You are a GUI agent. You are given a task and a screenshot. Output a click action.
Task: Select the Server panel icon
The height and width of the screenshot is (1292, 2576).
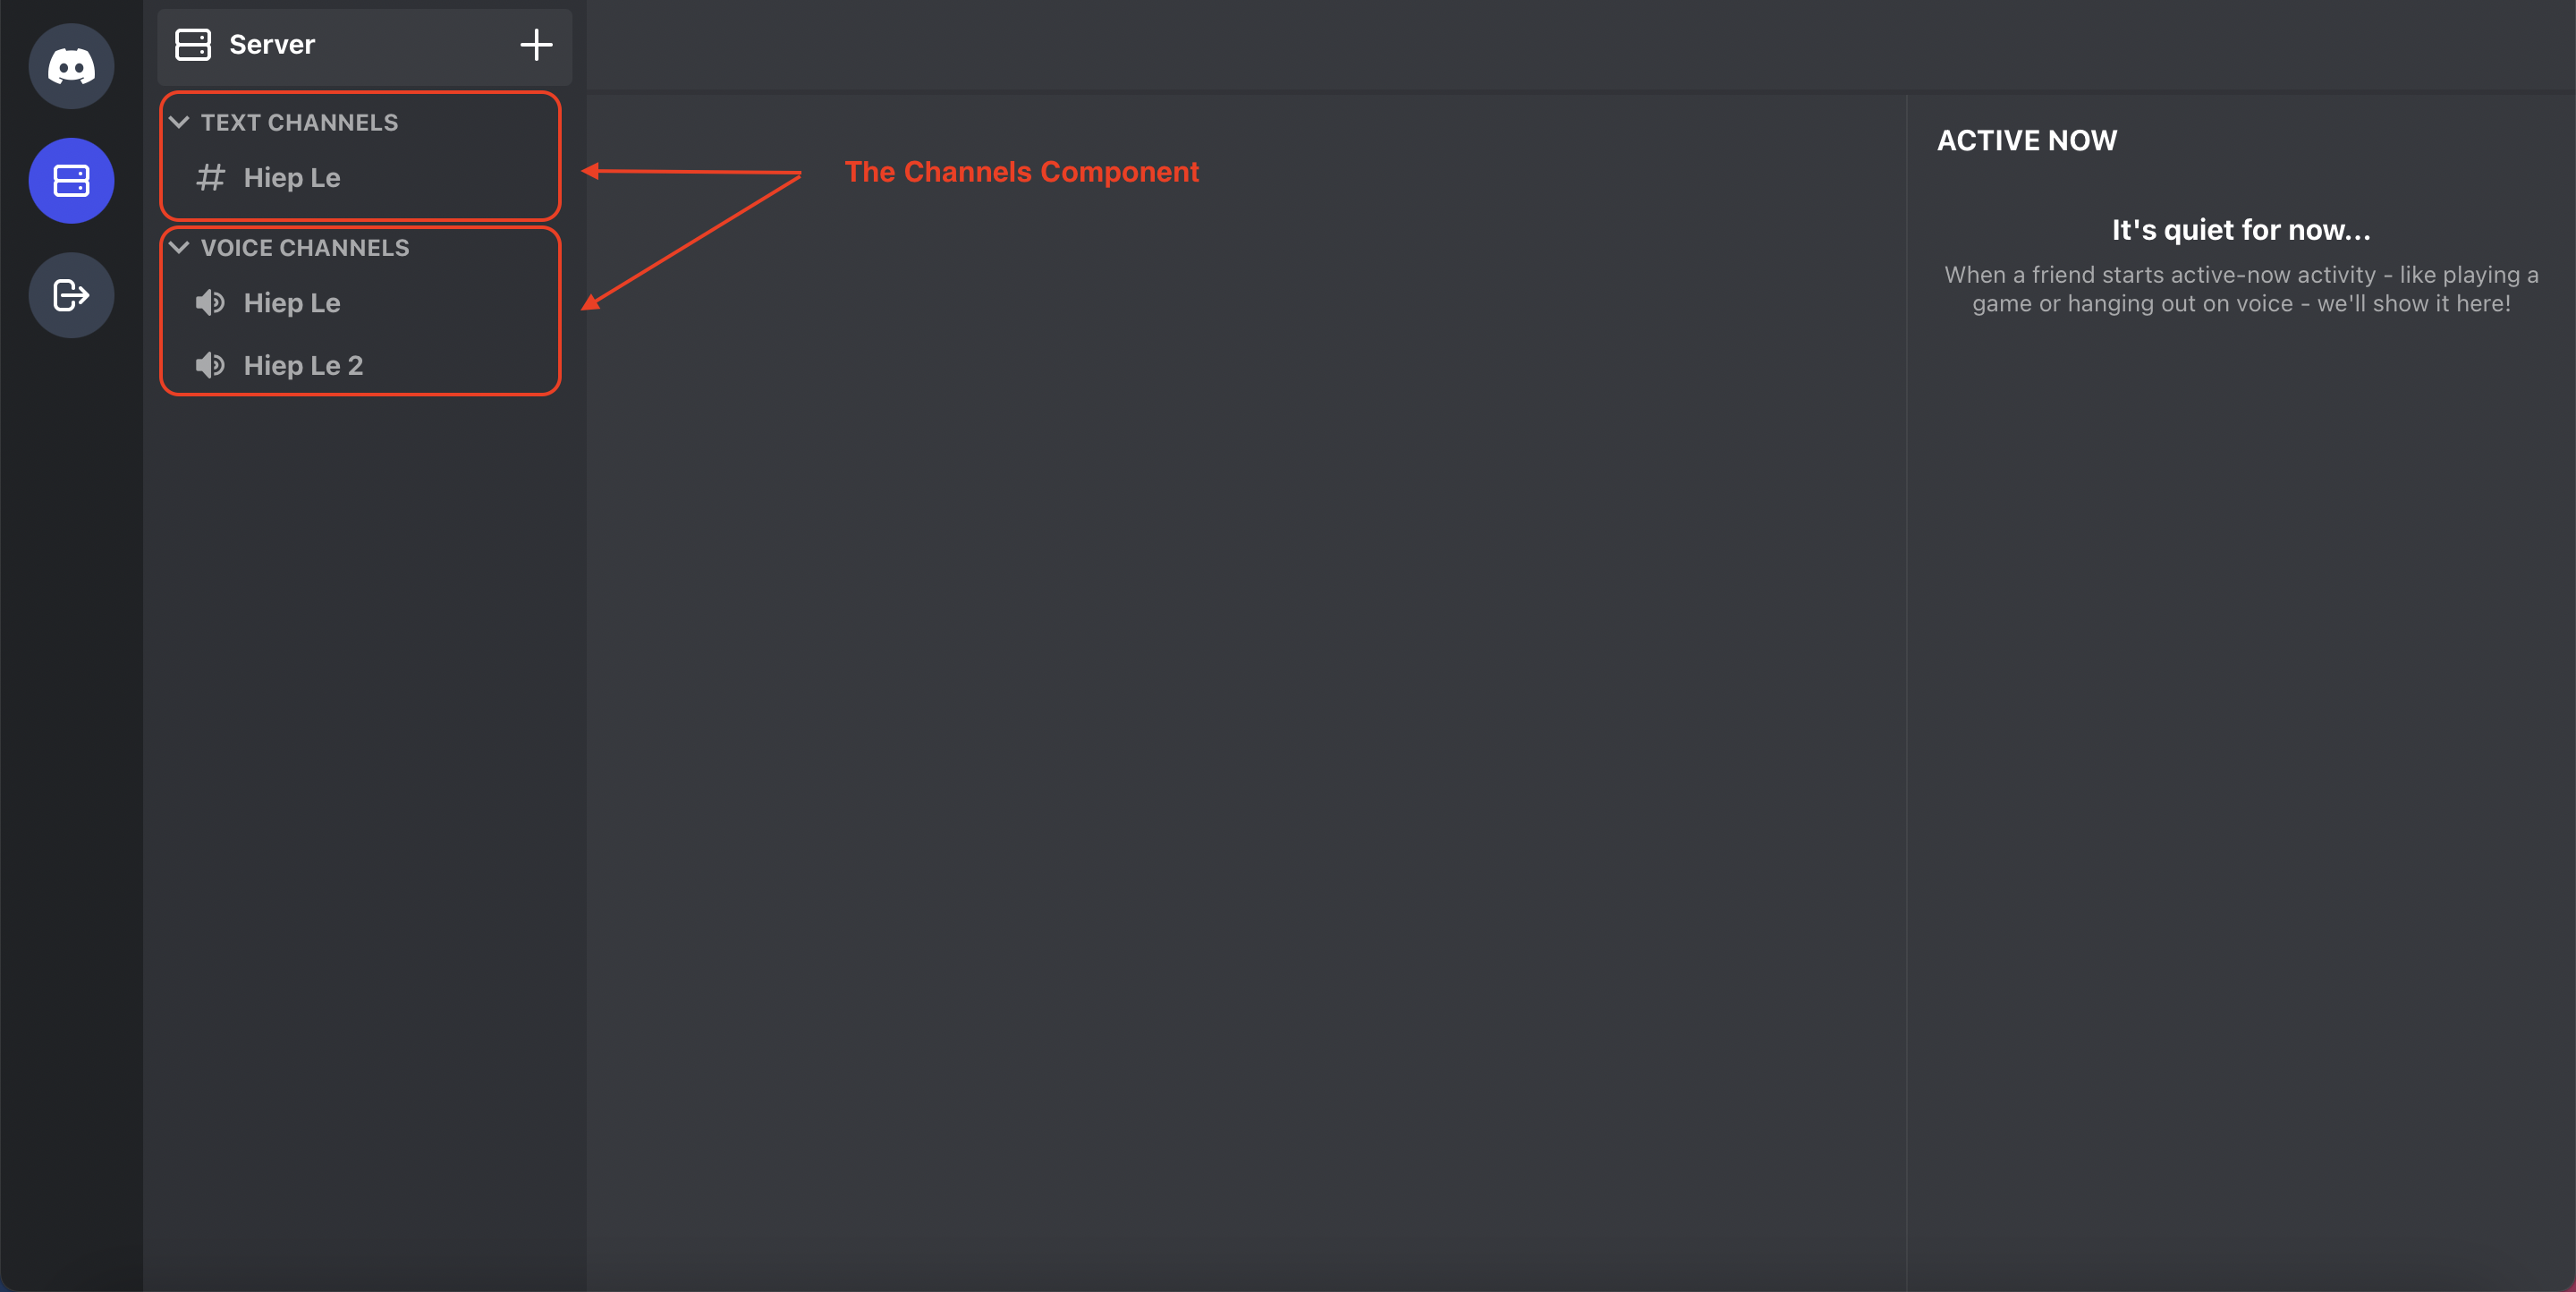point(71,180)
